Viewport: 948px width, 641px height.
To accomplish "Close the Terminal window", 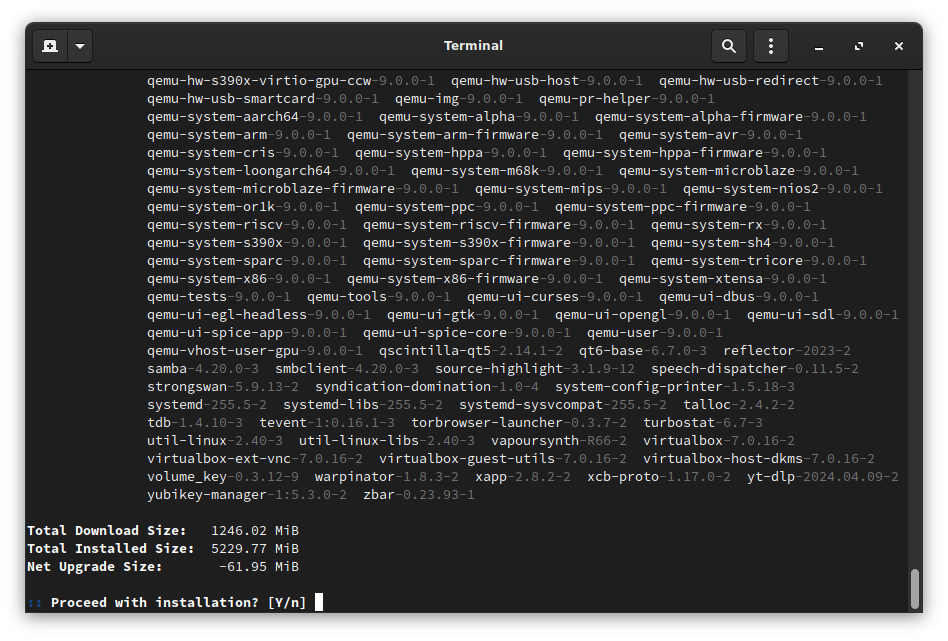I will 899,46.
